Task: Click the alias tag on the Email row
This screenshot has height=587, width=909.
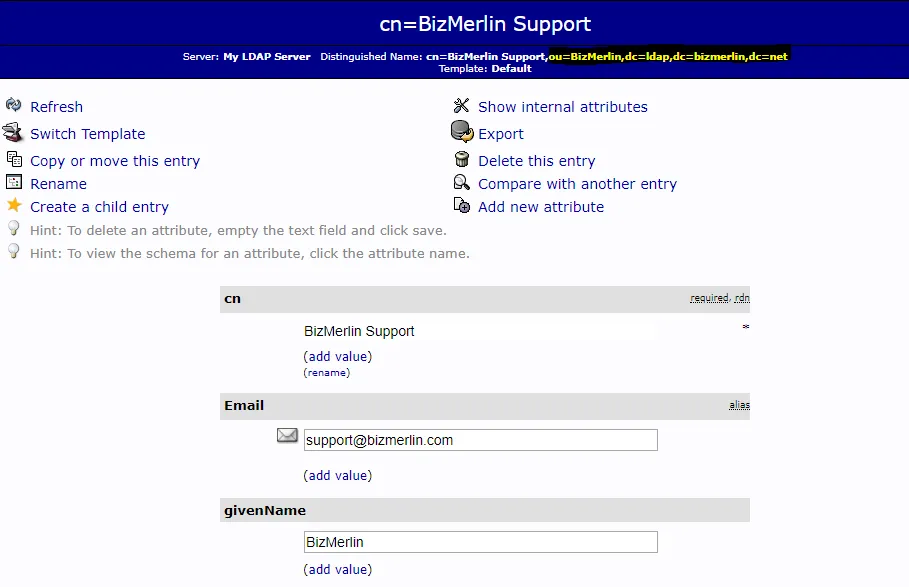Action: point(739,405)
